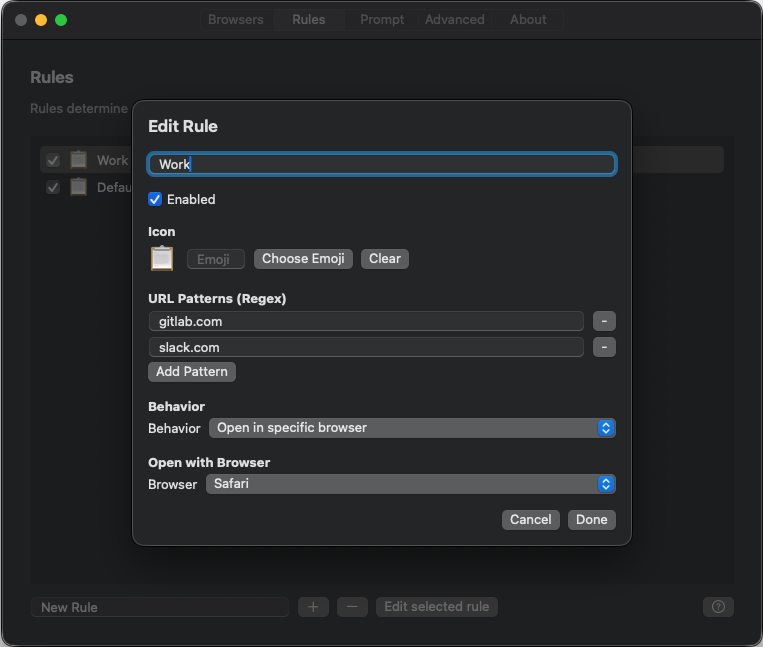Click the clipboard emoji icon in Edit Rule
Screen dimensions: 763x647
pos(162,258)
